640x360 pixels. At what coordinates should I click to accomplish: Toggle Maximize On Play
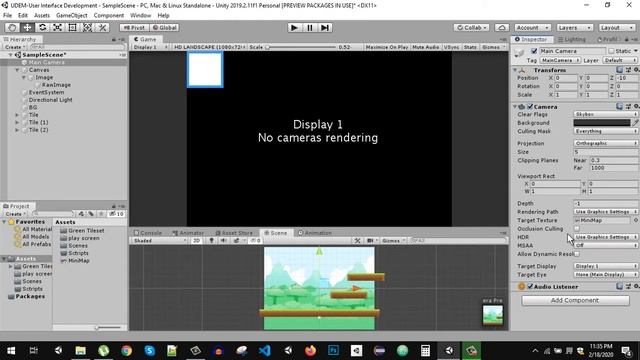click(x=387, y=47)
